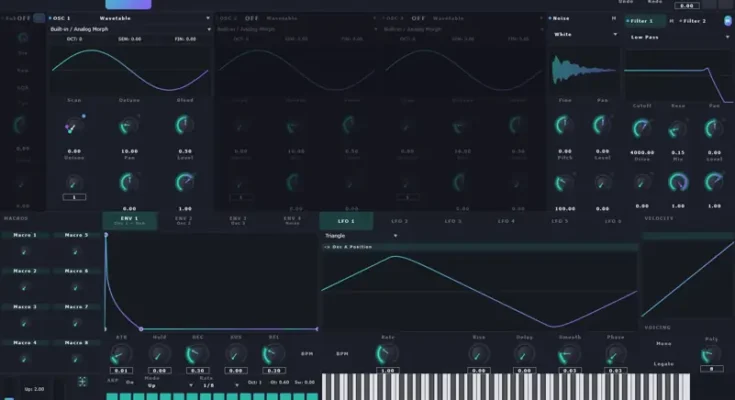Click the SEM: 0.00 semitone field
Screen dimensions: 735x400
click(x=129, y=39)
